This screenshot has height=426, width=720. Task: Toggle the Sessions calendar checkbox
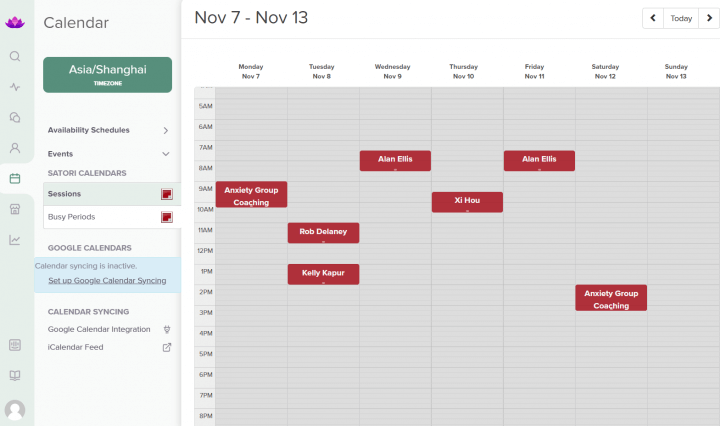click(x=167, y=194)
